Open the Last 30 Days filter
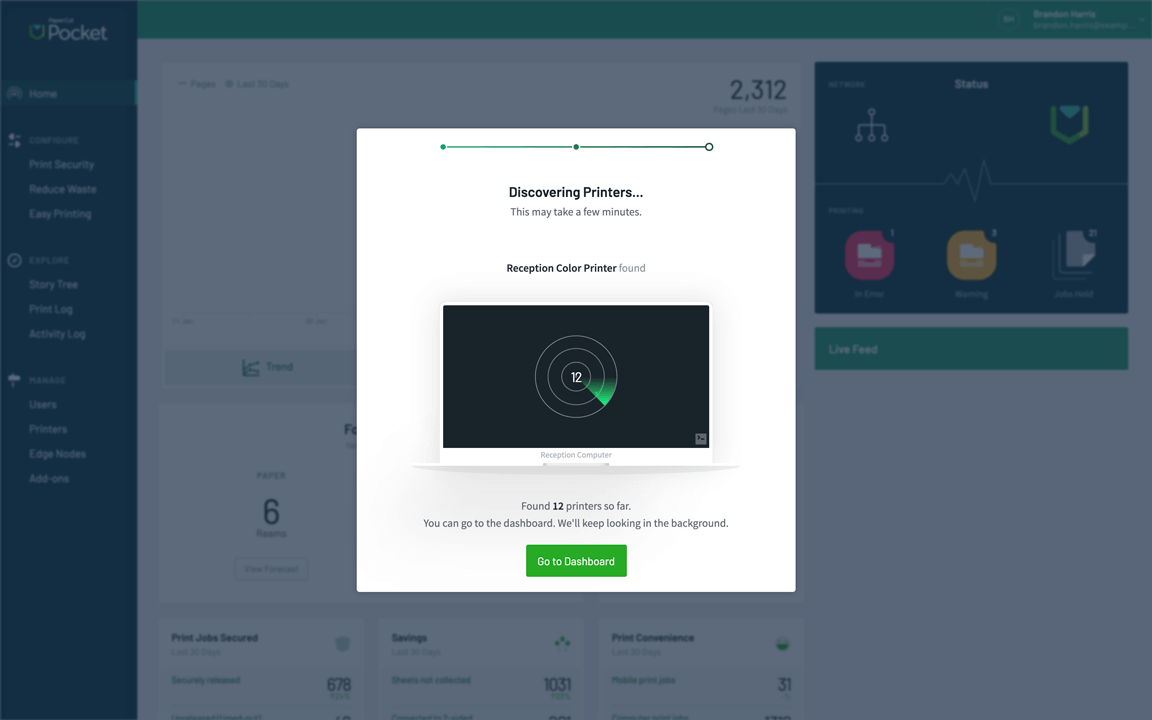This screenshot has width=1152, height=720. coord(259,83)
